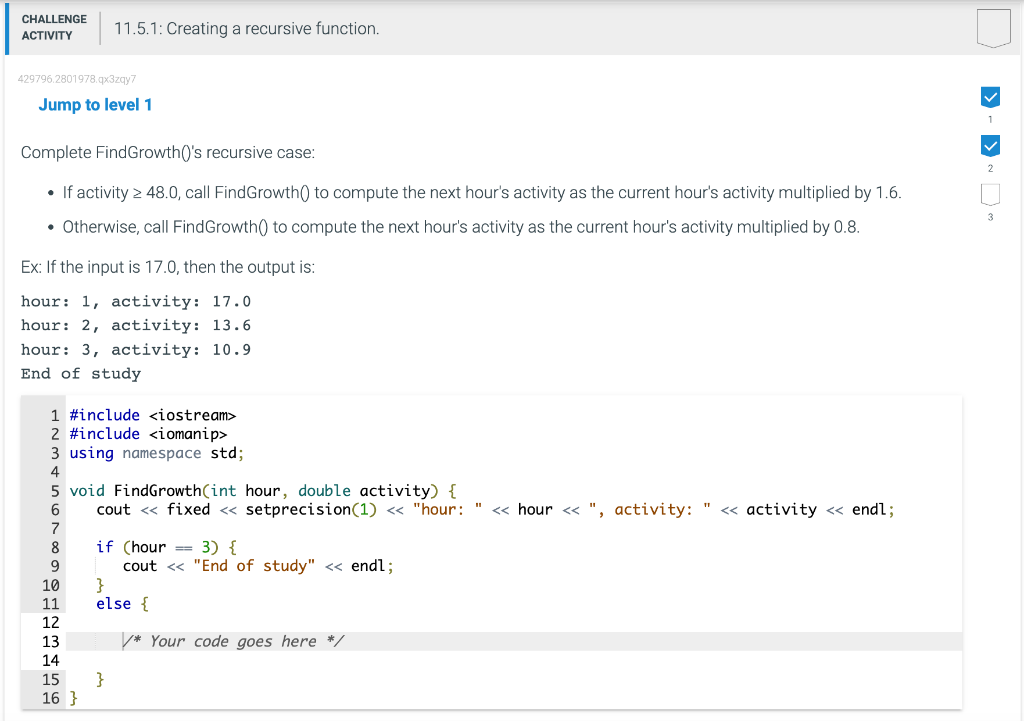Select completed level 1 checkmark
This screenshot has width=1024, height=721.
click(990, 97)
